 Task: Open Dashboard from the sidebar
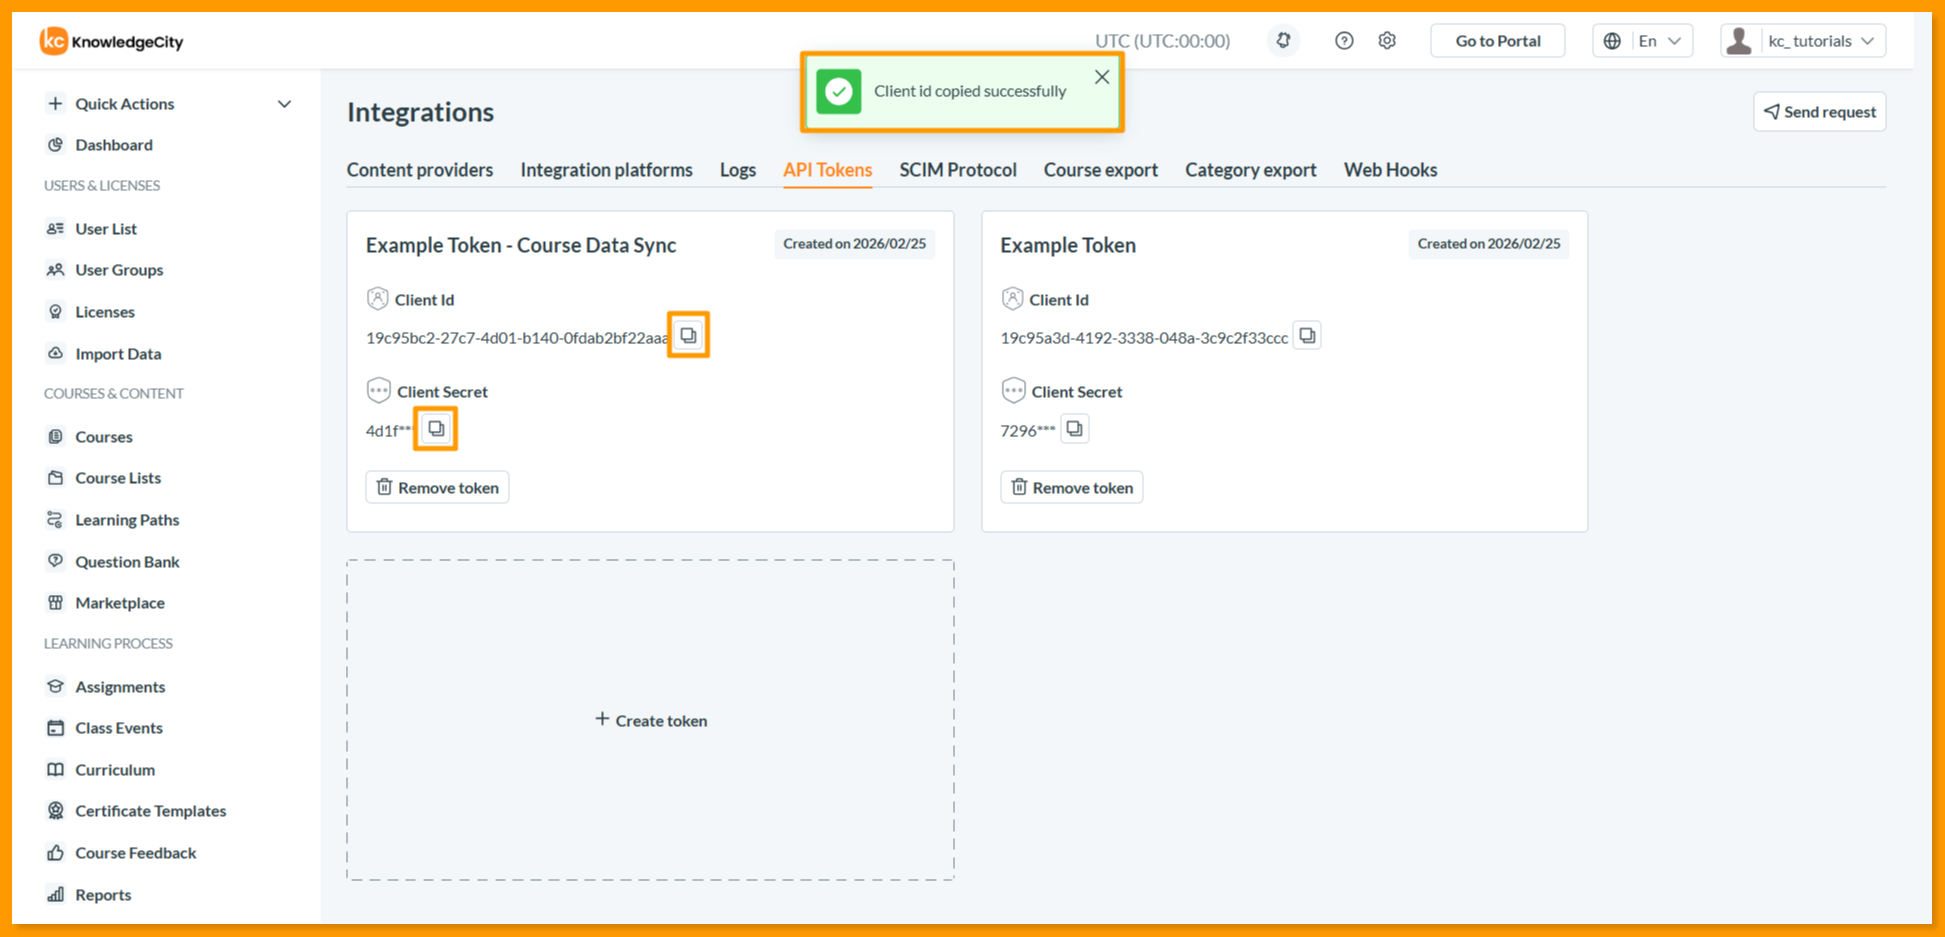pos(114,145)
